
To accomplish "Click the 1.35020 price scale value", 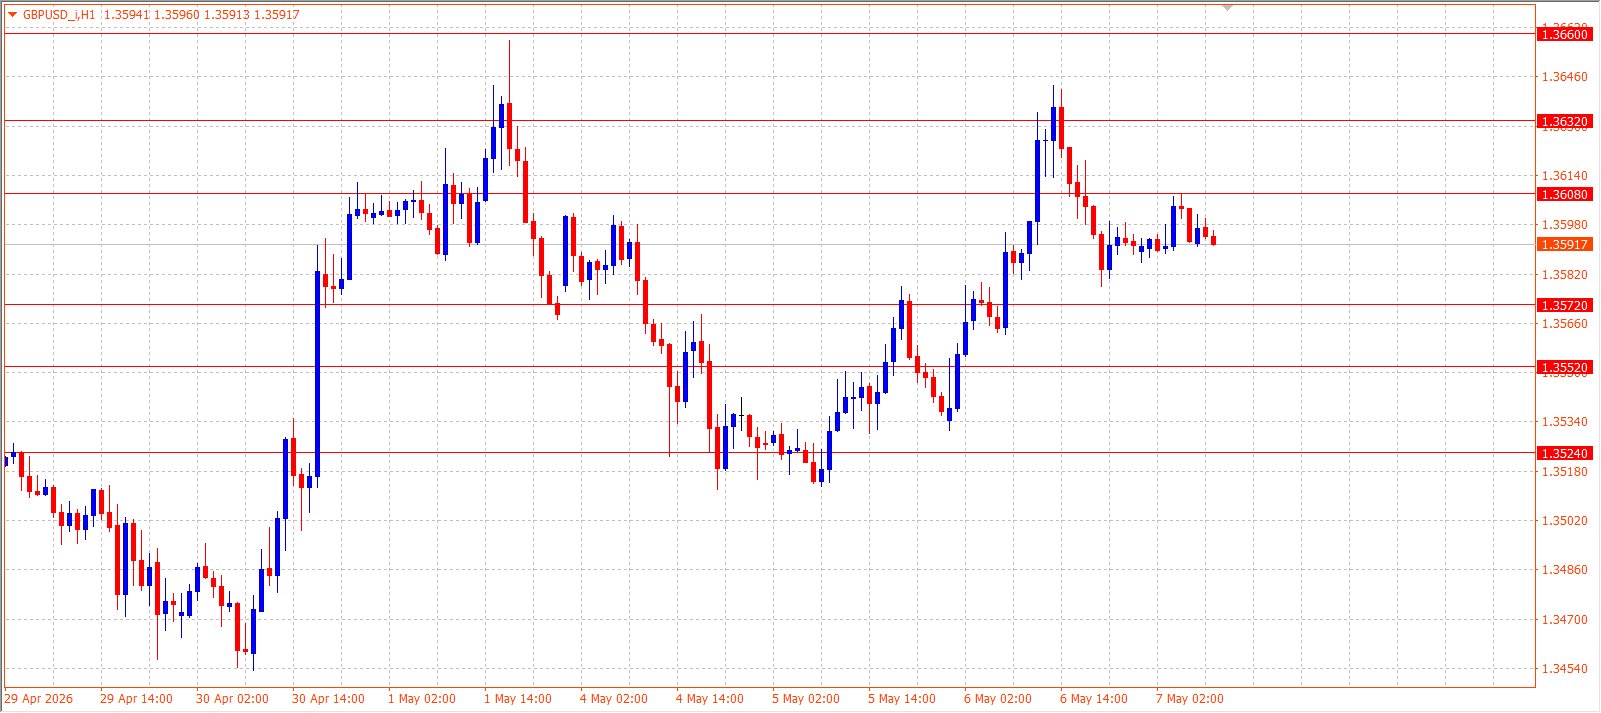I will pyautogui.click(x=1564, y=521).
